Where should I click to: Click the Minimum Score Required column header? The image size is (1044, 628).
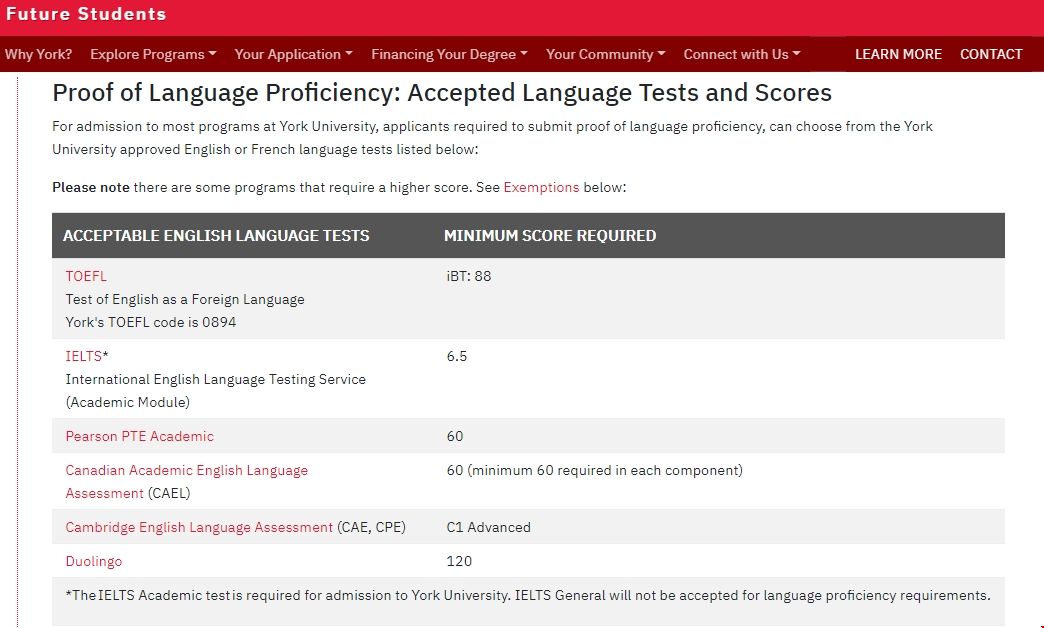550,236
